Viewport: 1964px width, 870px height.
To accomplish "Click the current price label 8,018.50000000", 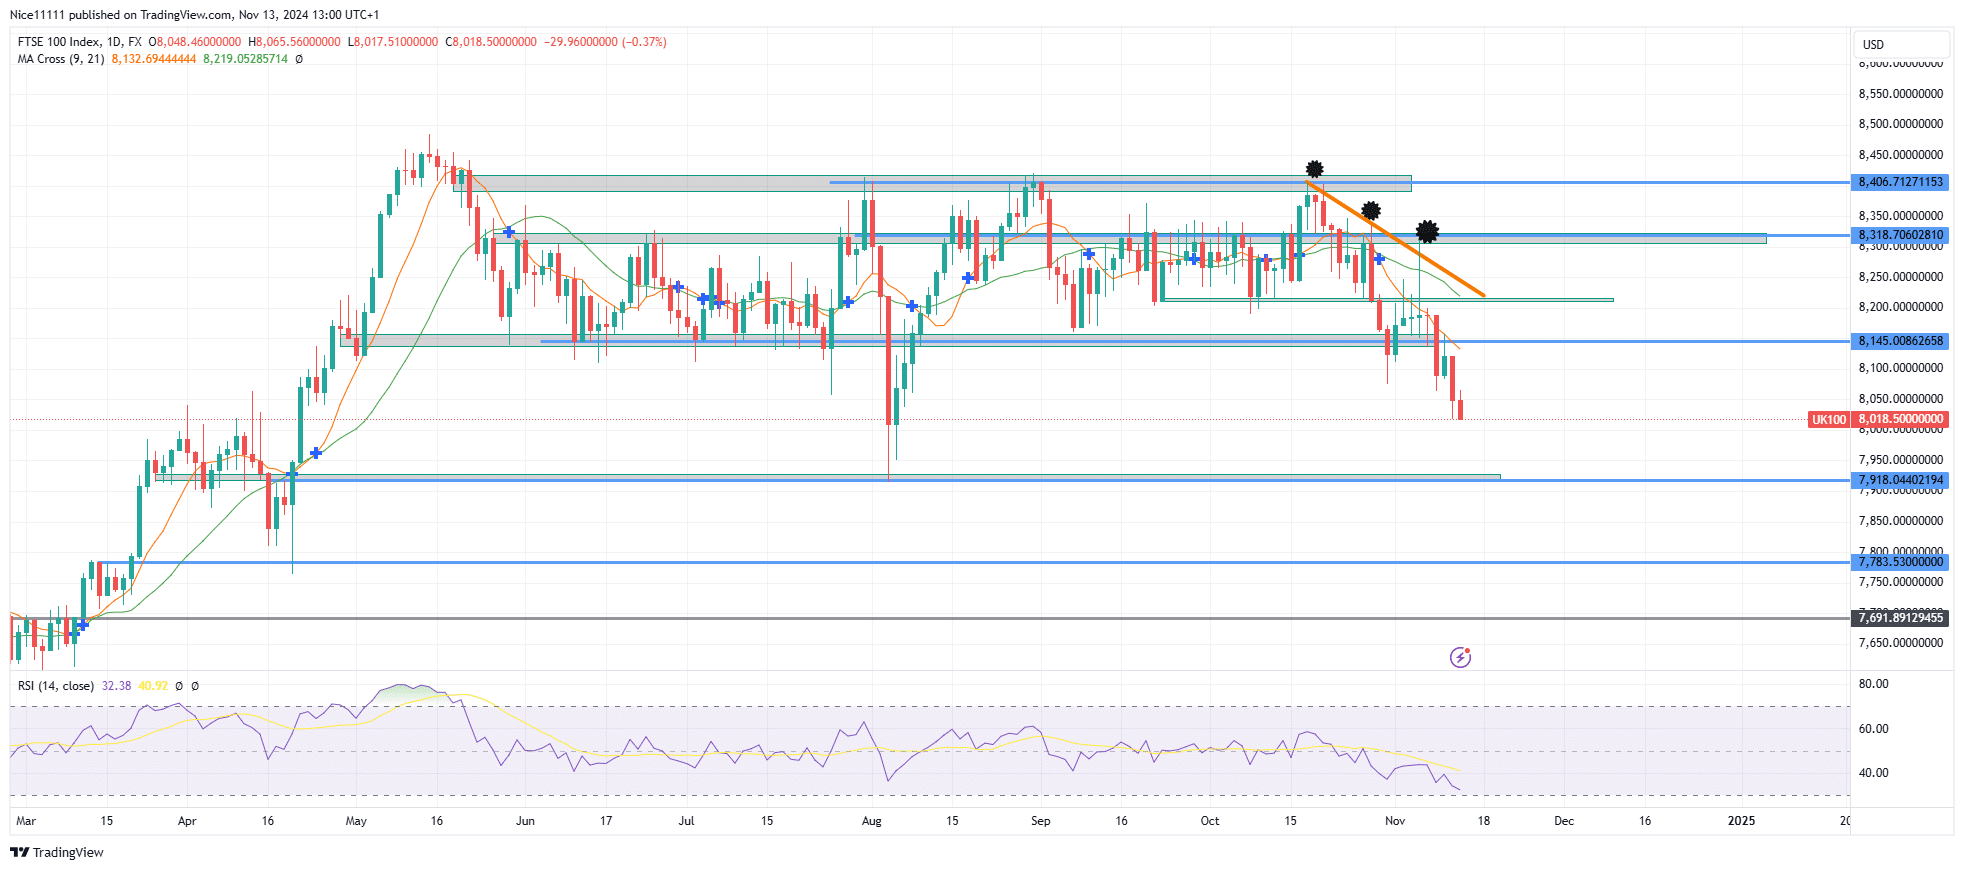I will pos(1900,419).
